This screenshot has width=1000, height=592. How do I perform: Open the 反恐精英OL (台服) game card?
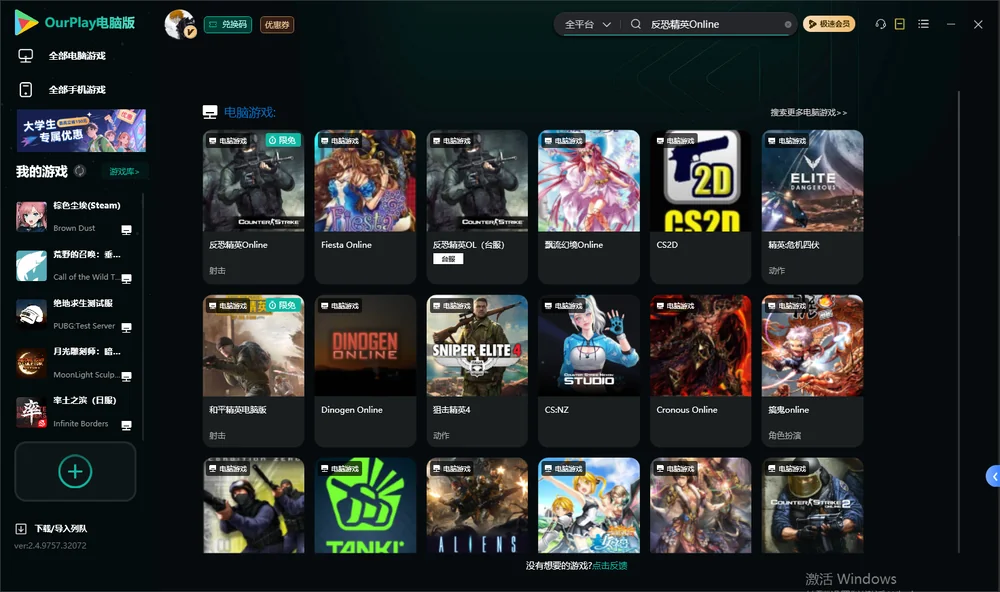477,207
